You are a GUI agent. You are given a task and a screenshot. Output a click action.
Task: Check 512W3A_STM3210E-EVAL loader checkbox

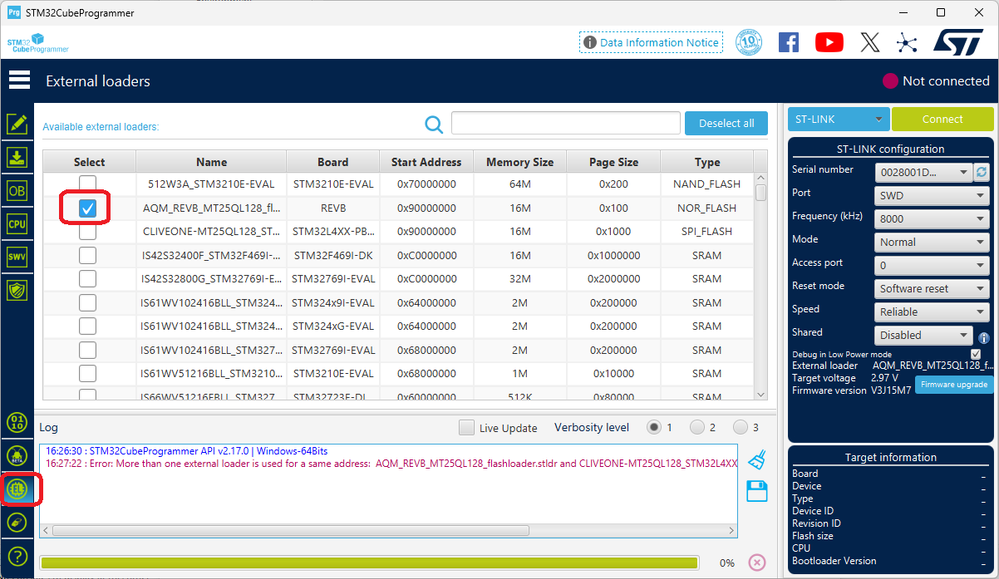pyautogui.click(x=87, y=183)
